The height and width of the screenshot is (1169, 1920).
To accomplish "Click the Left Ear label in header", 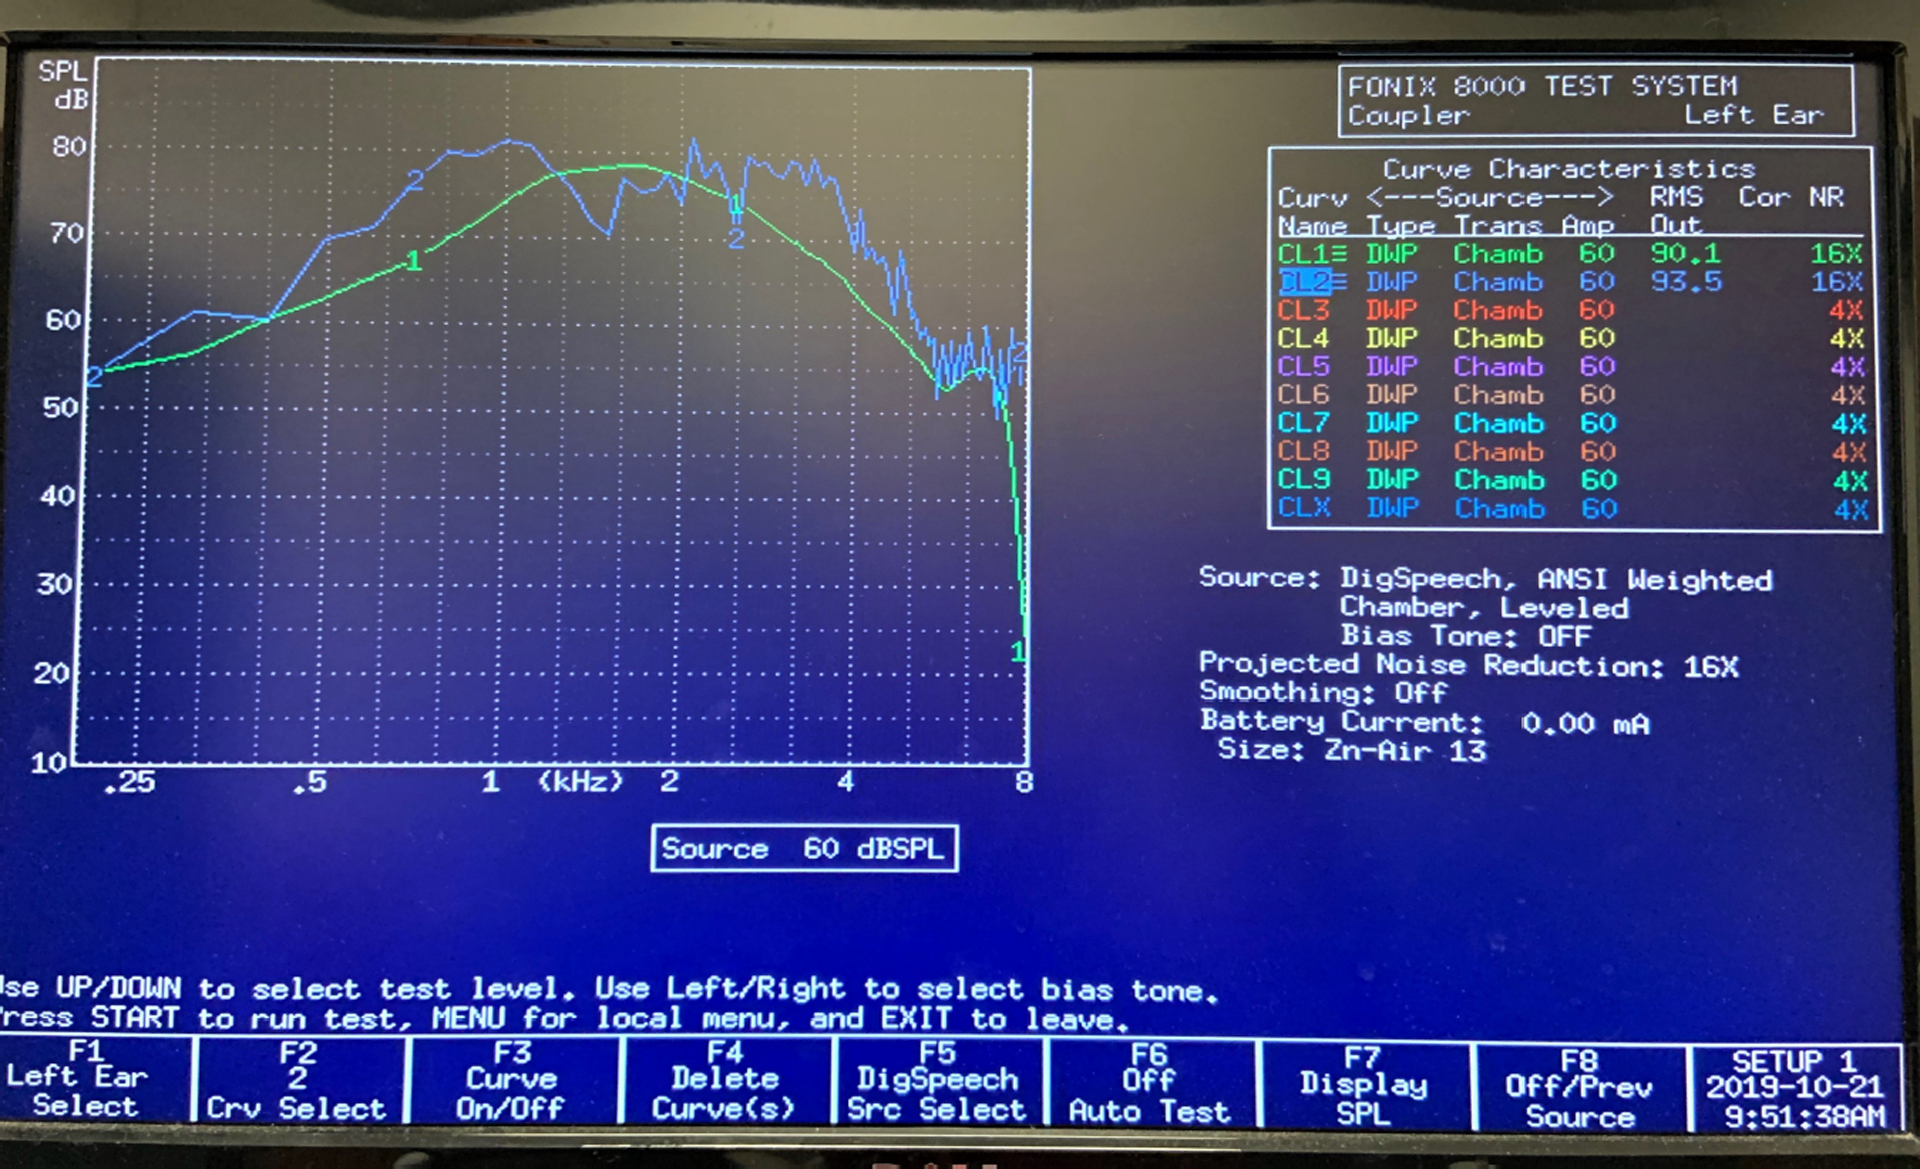I will (1754, 115).
